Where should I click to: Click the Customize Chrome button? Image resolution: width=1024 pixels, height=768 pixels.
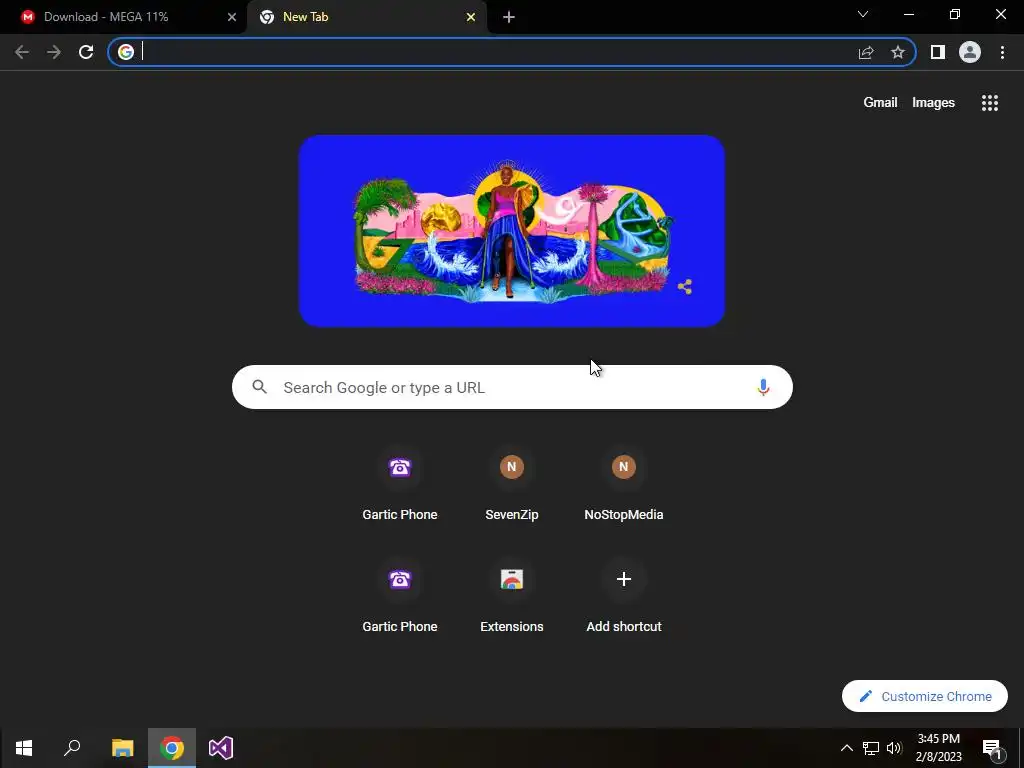(925, 696)
